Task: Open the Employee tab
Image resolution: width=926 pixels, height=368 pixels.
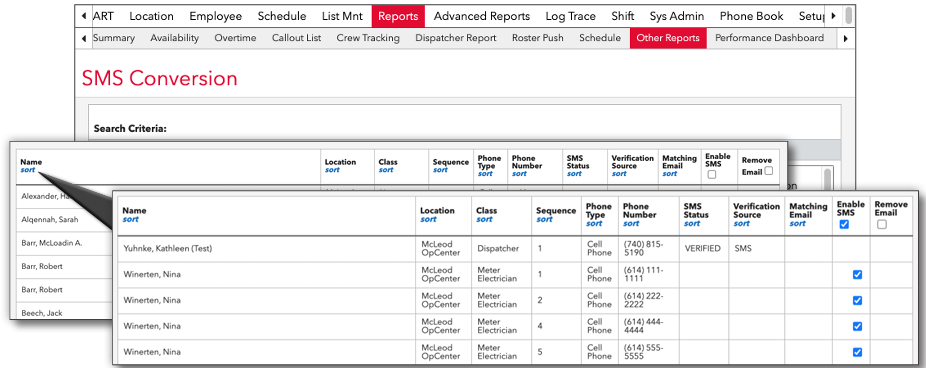Action: (216, 16)
